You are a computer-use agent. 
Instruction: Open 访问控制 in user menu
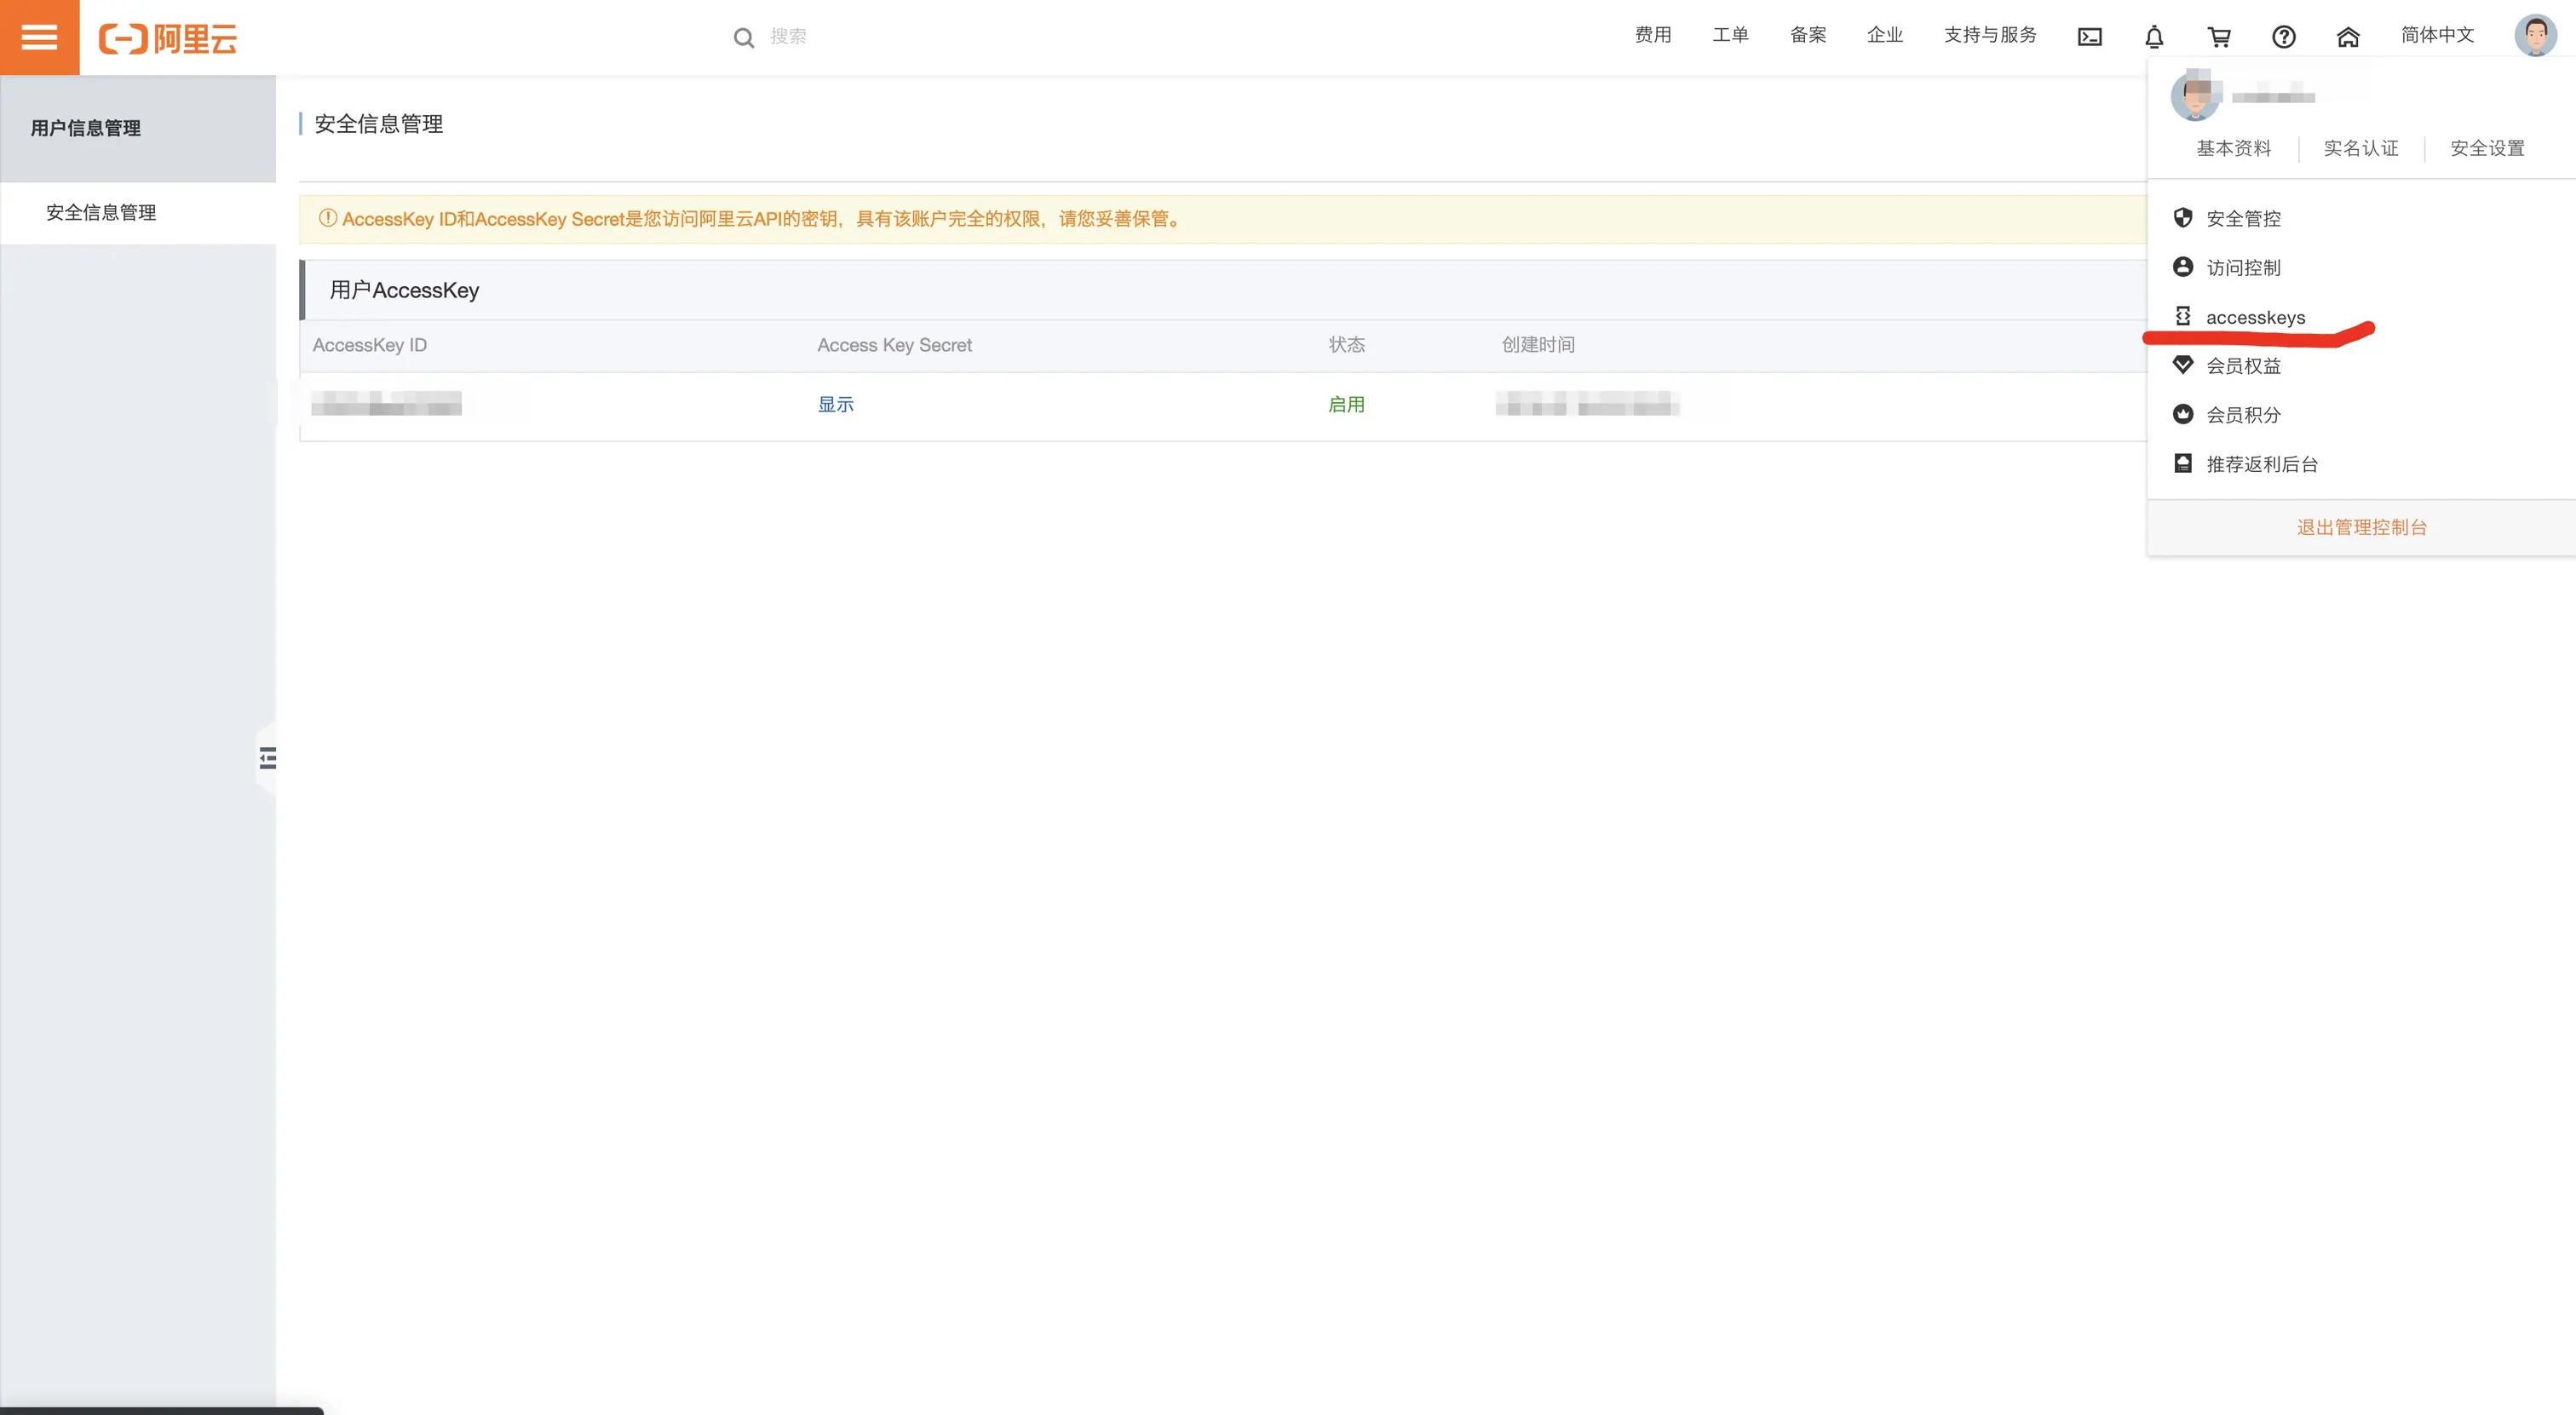click(x=2243, y=267)
